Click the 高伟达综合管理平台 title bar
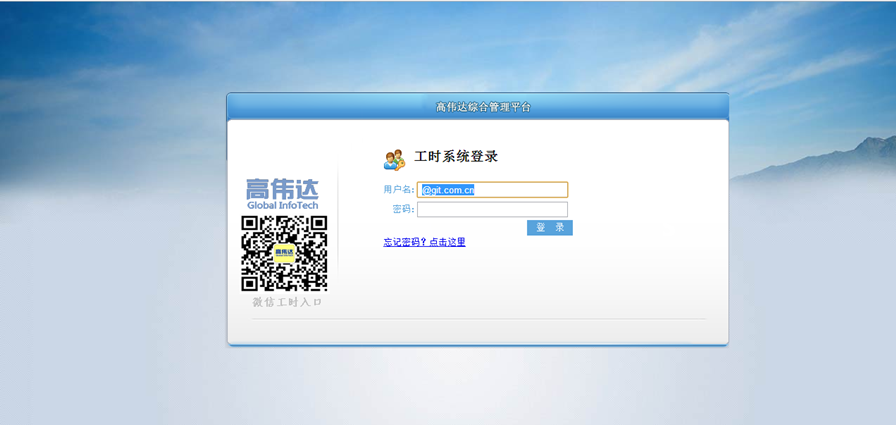896x425 pixels. point(478,106)
